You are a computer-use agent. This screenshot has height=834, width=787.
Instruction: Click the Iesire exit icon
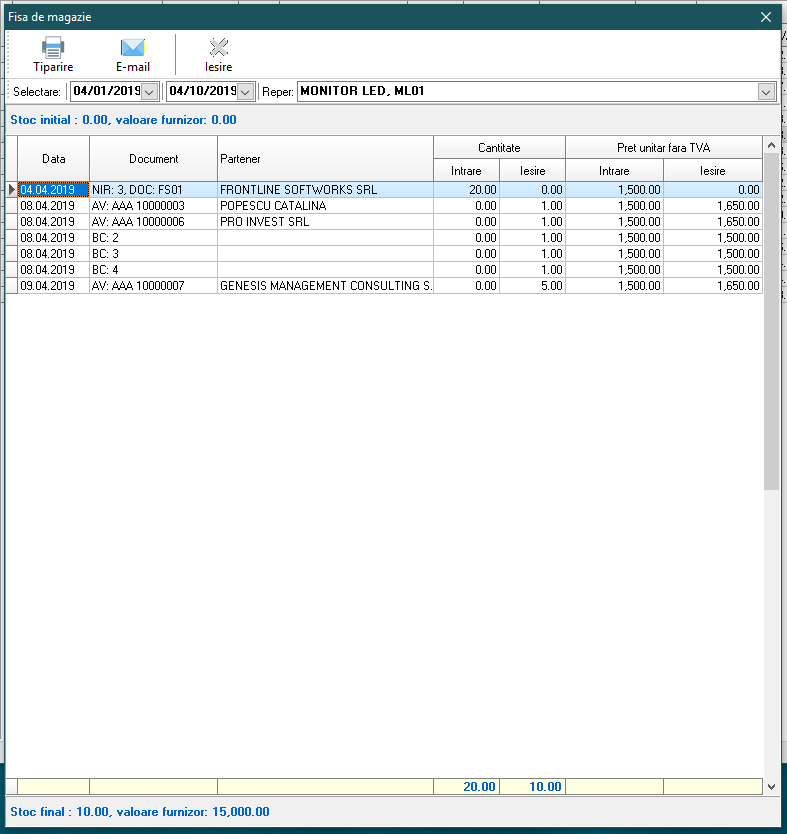pos(218,47)
